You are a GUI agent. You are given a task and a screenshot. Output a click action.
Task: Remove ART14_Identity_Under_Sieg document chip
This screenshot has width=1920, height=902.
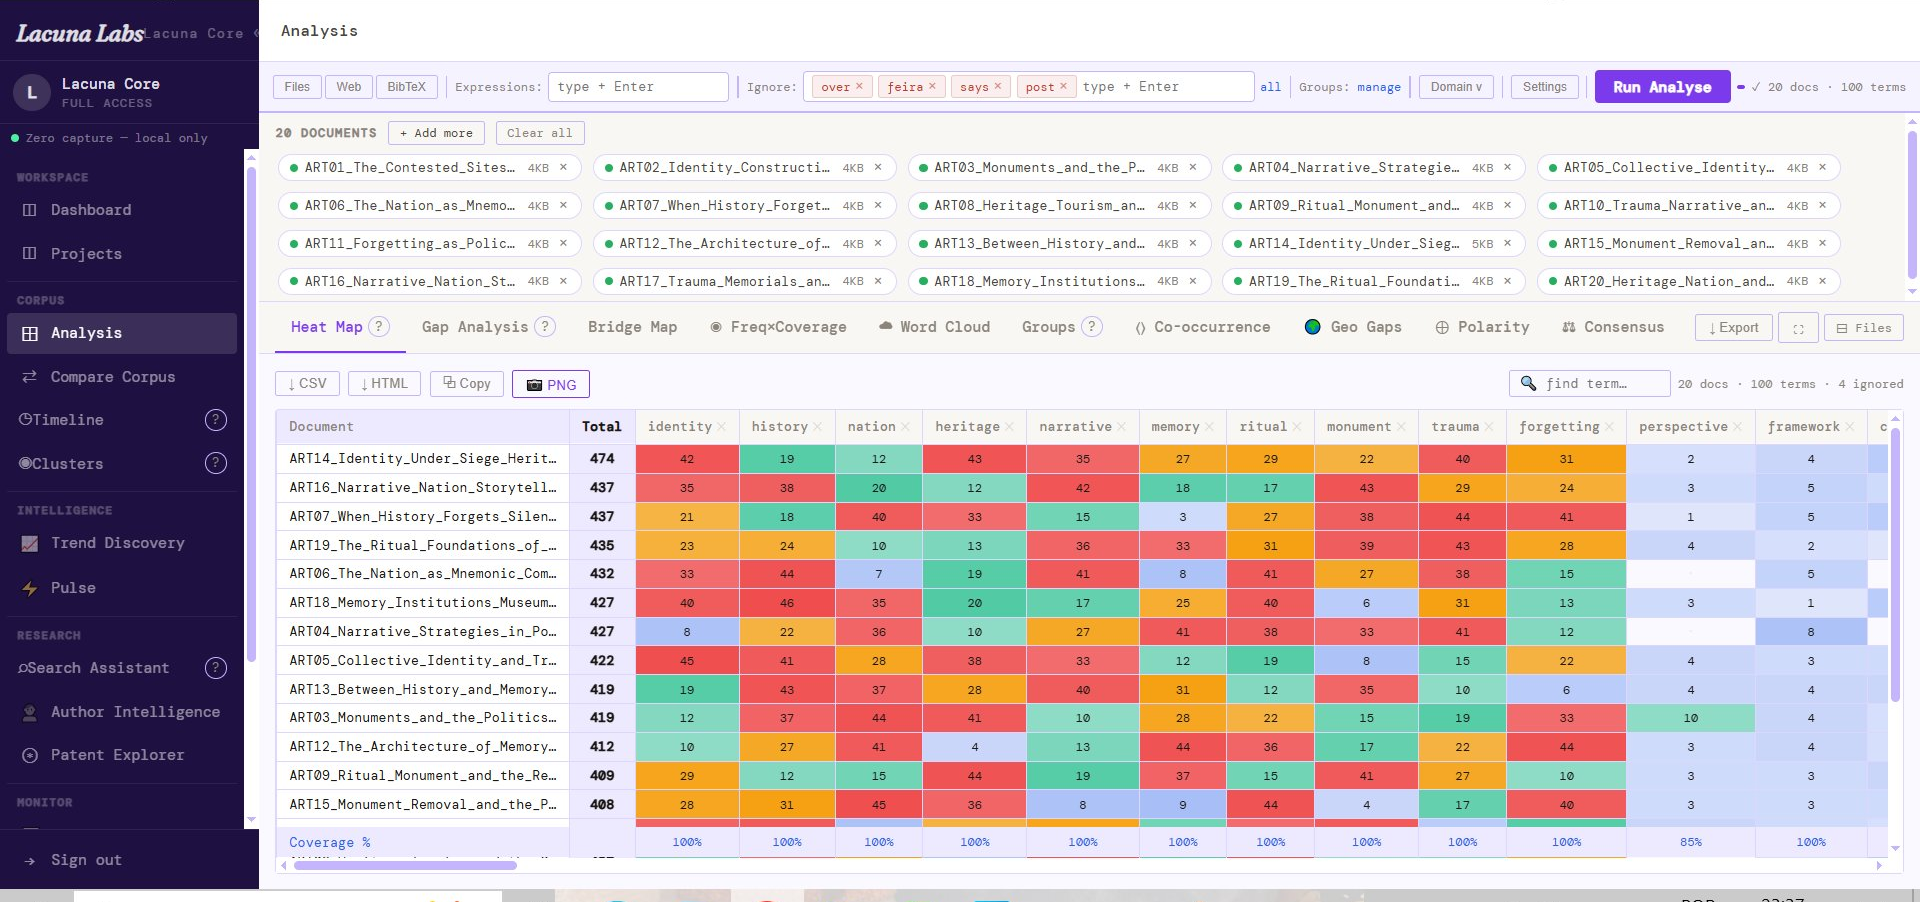(x=1507, y=243)
